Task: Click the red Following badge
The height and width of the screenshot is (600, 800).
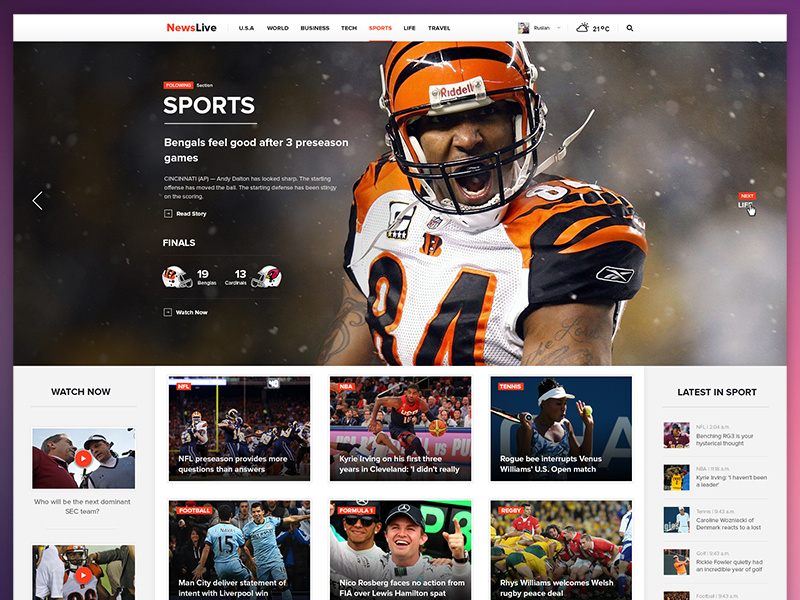Action: click(x=178, y=85)
